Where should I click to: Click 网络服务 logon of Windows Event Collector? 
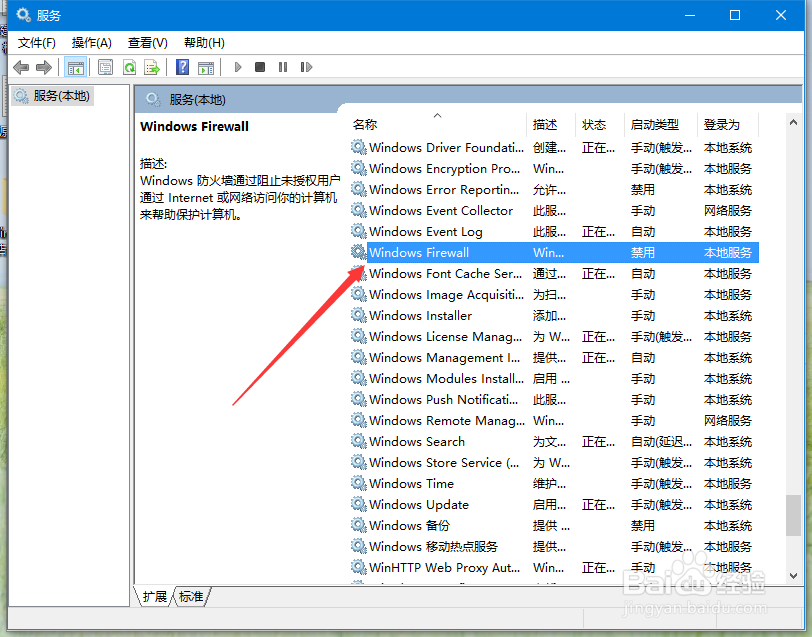728,210
